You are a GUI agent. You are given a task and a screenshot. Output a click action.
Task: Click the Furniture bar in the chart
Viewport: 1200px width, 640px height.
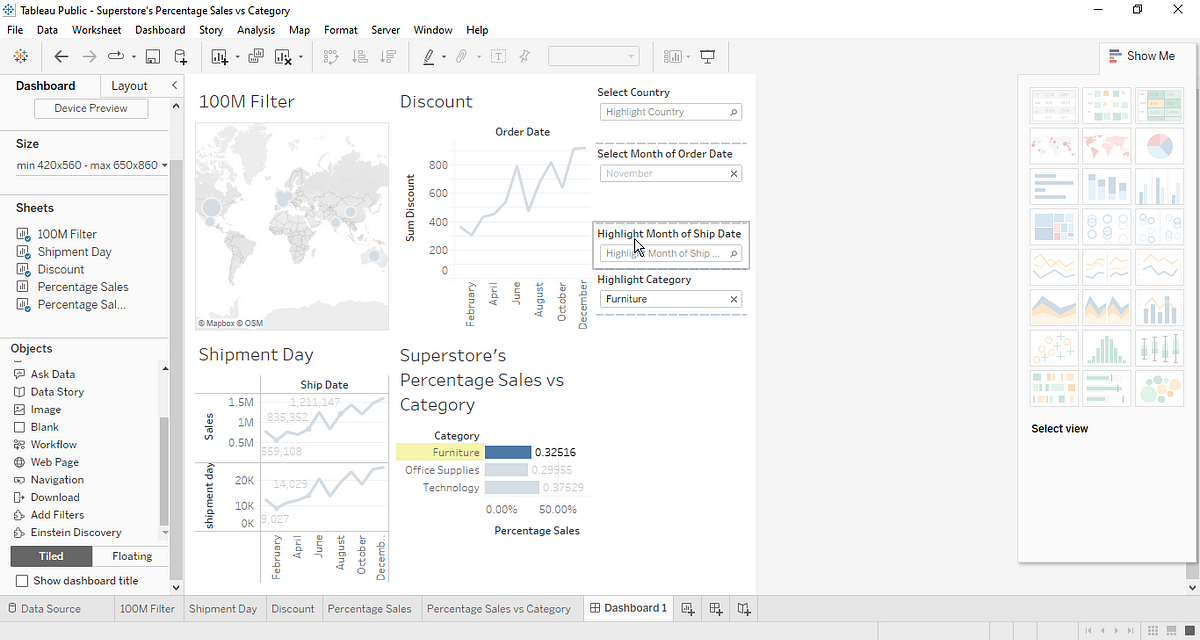pyautogui.click(x=507, y=452)
